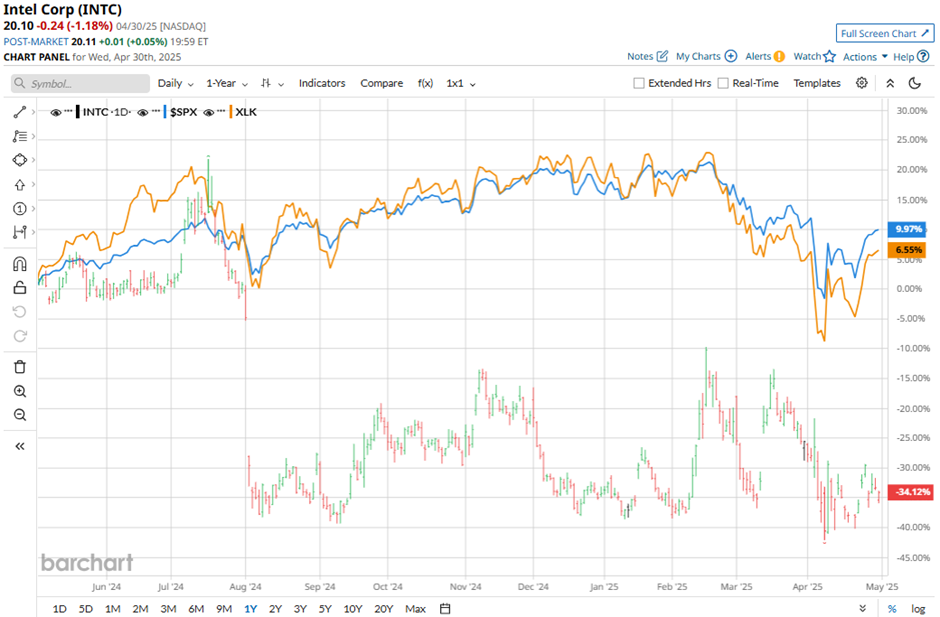This screenshot has height=617, width=940.
Task: Hide the XLK series eye icon
Action: coord(209,112)
